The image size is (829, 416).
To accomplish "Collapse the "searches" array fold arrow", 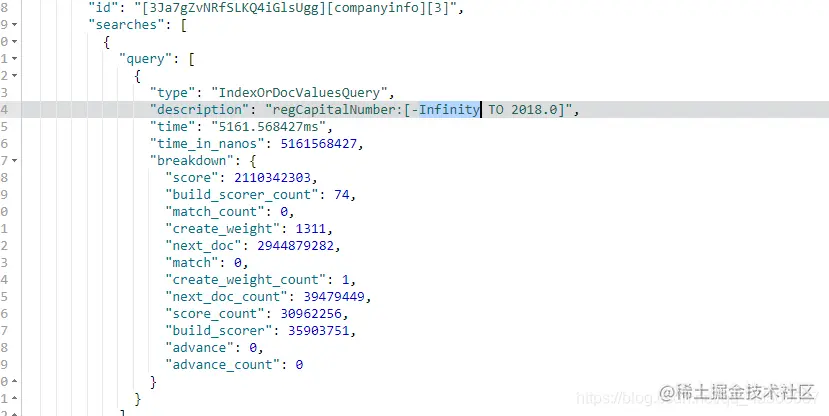I will pos(14,24).
